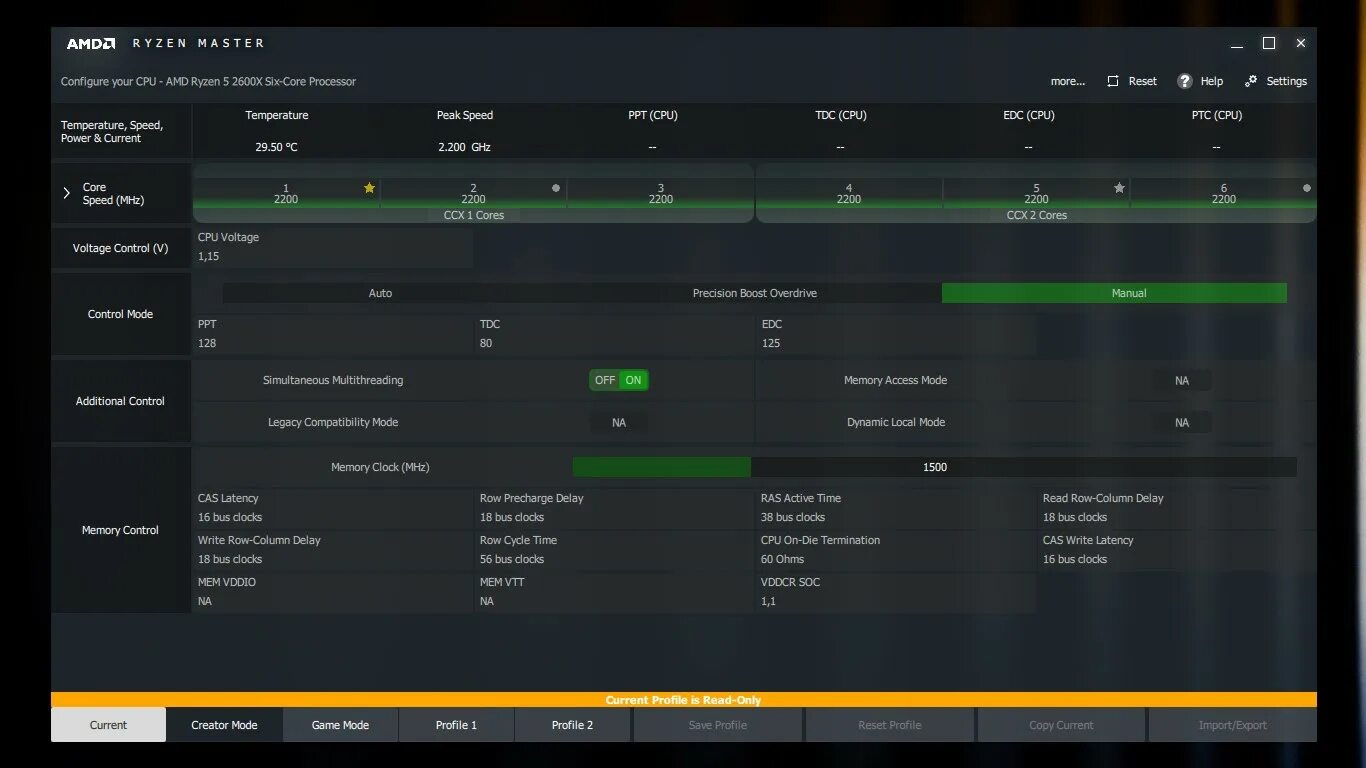
Task: Click the Current Profile is Read-Only banner
Action: tap(684, 700)
